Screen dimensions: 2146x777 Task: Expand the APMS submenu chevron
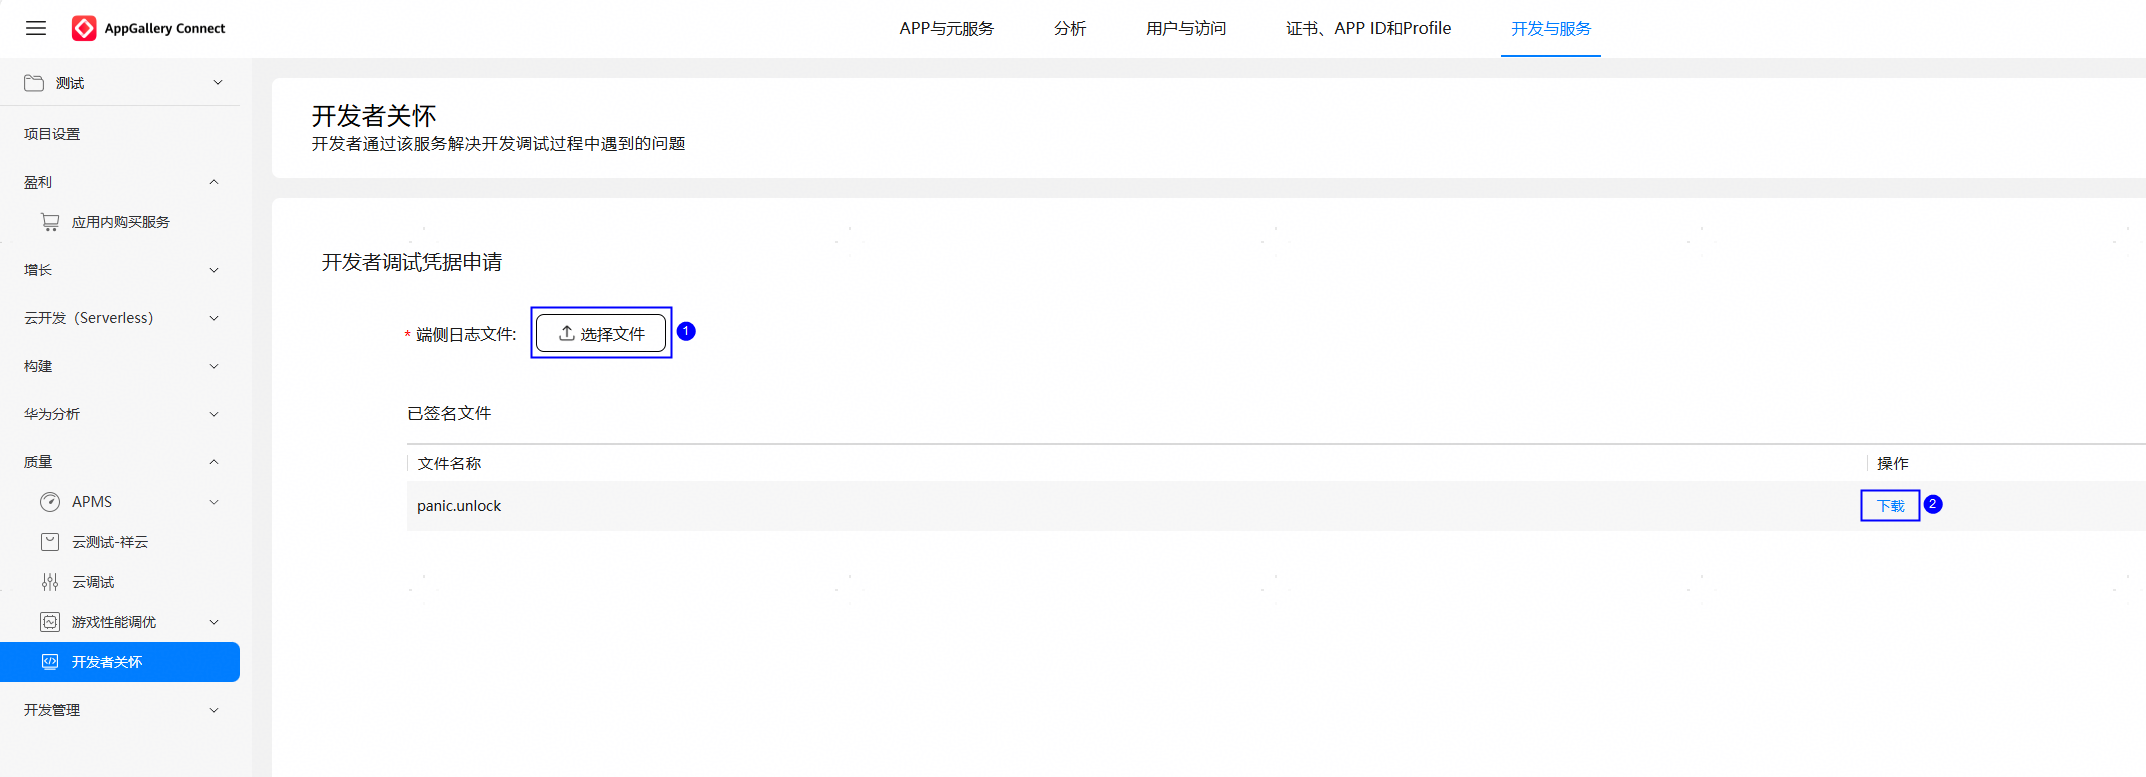click(214, 502)
